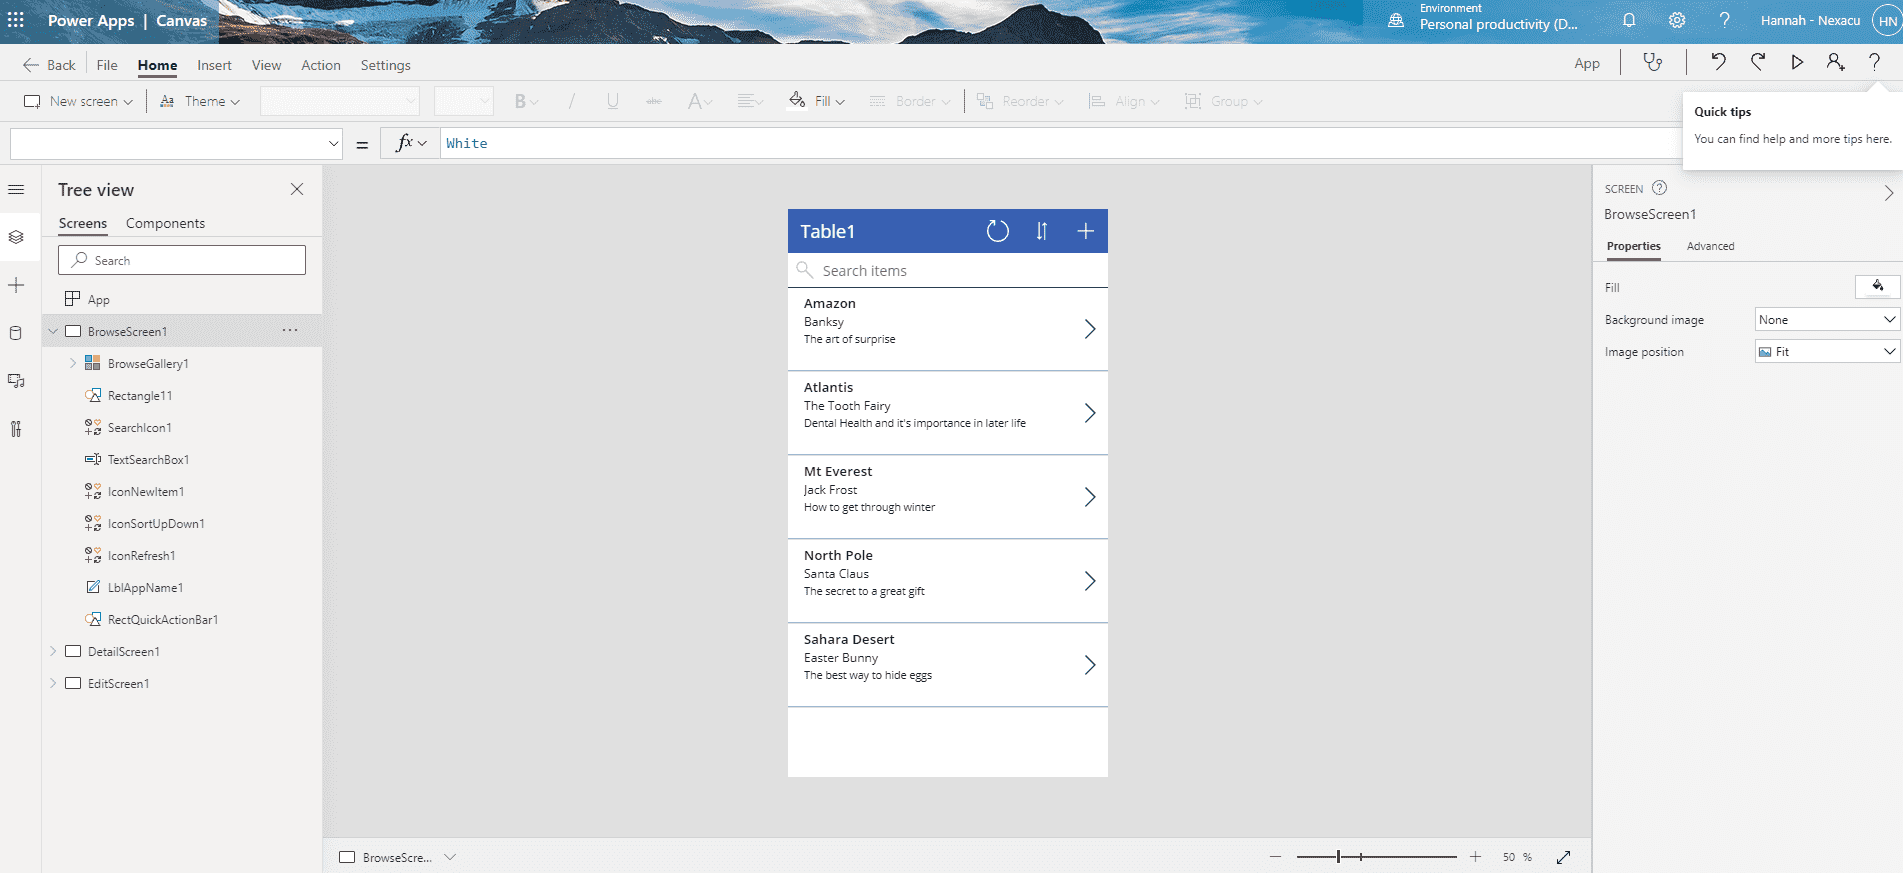Screen dimensions: 1903x873
Task: Collapse the BrowseScreen1 tree node
Action: (53, 331)
